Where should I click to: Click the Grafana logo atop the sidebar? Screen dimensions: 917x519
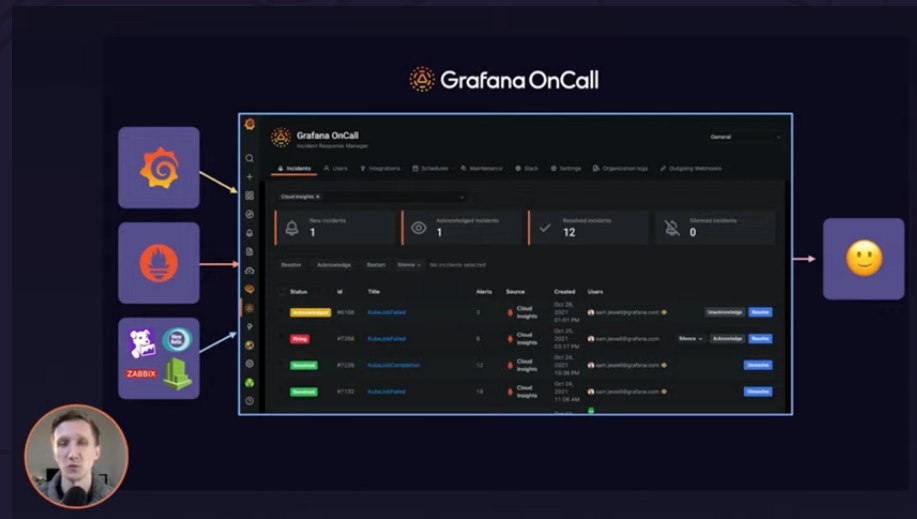coord(250,124)
